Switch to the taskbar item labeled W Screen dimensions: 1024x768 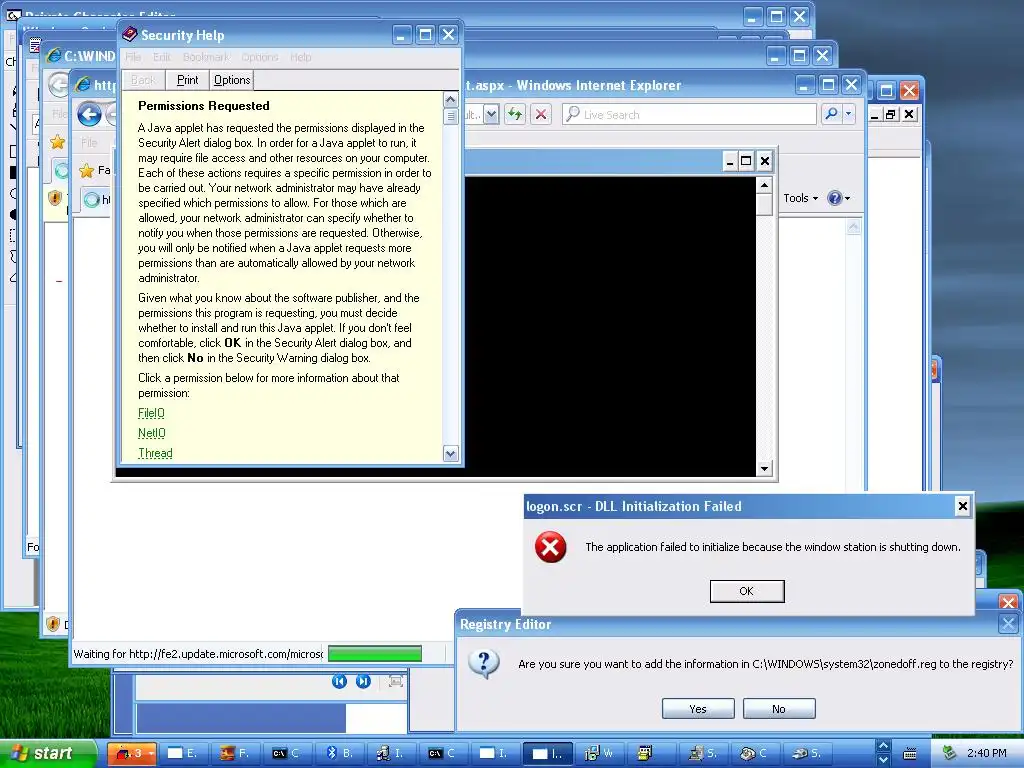(x=599, y=753)
